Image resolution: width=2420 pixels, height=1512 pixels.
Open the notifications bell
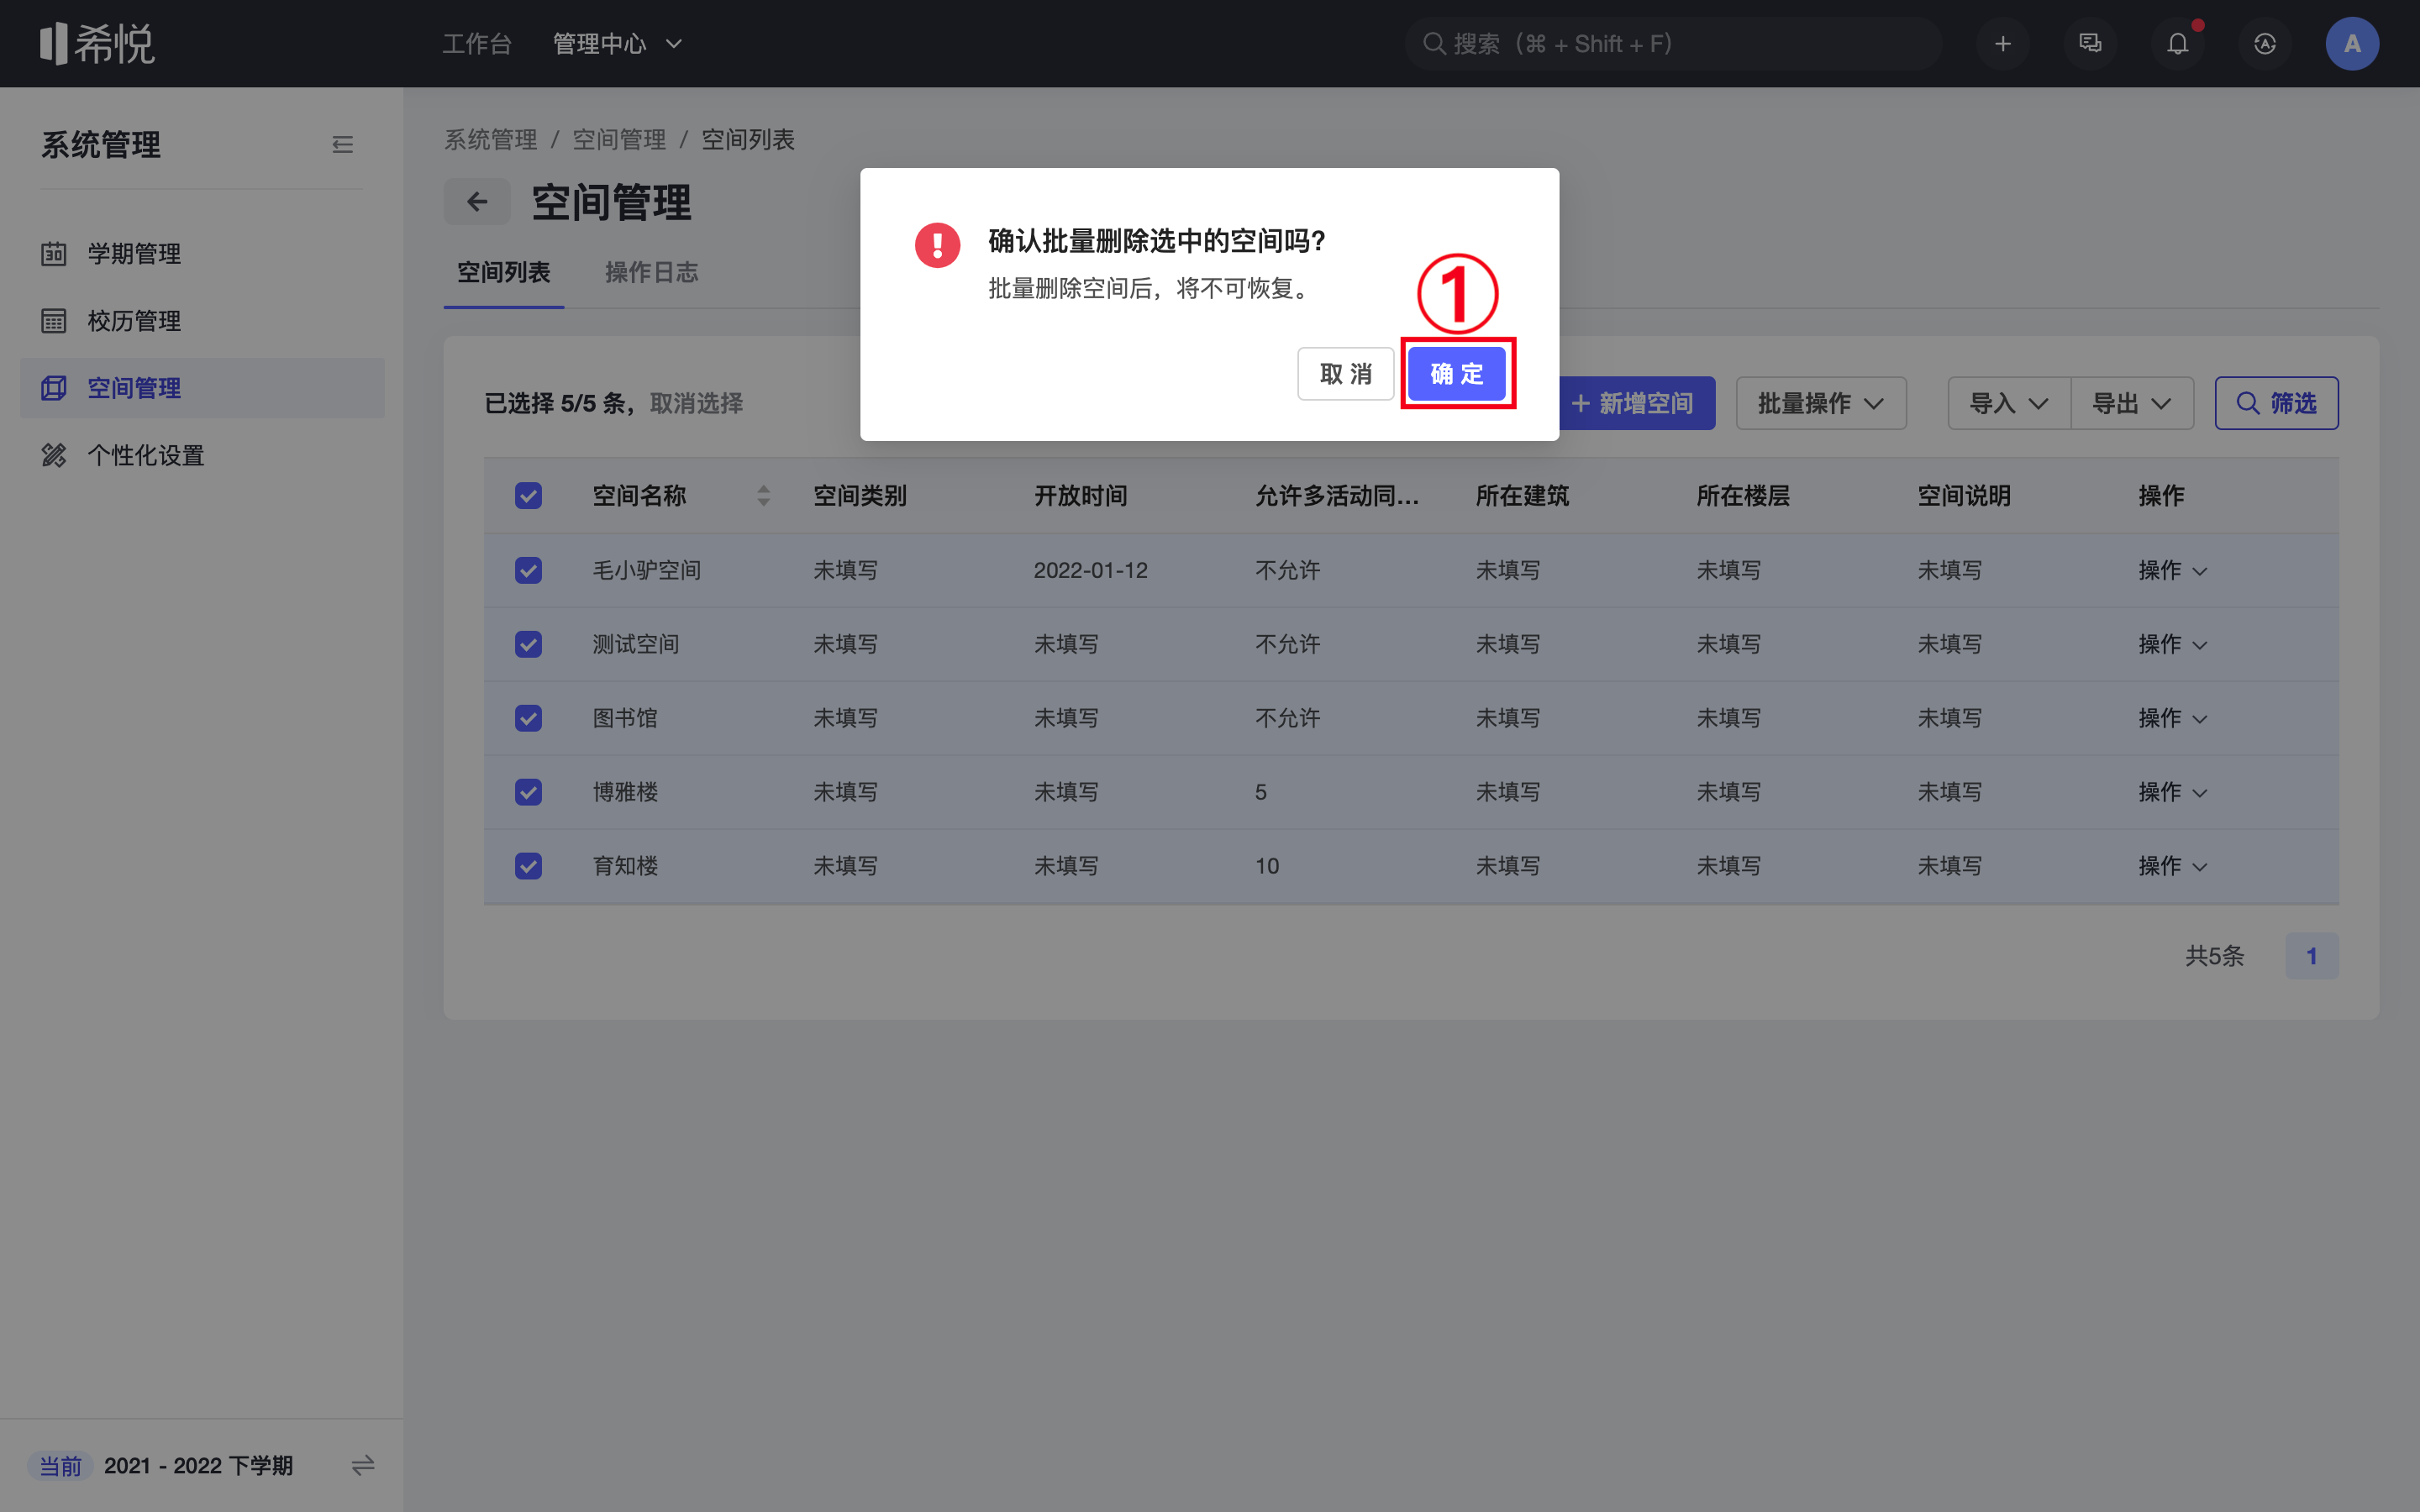pyautogui.click(x=2177, y=43)
